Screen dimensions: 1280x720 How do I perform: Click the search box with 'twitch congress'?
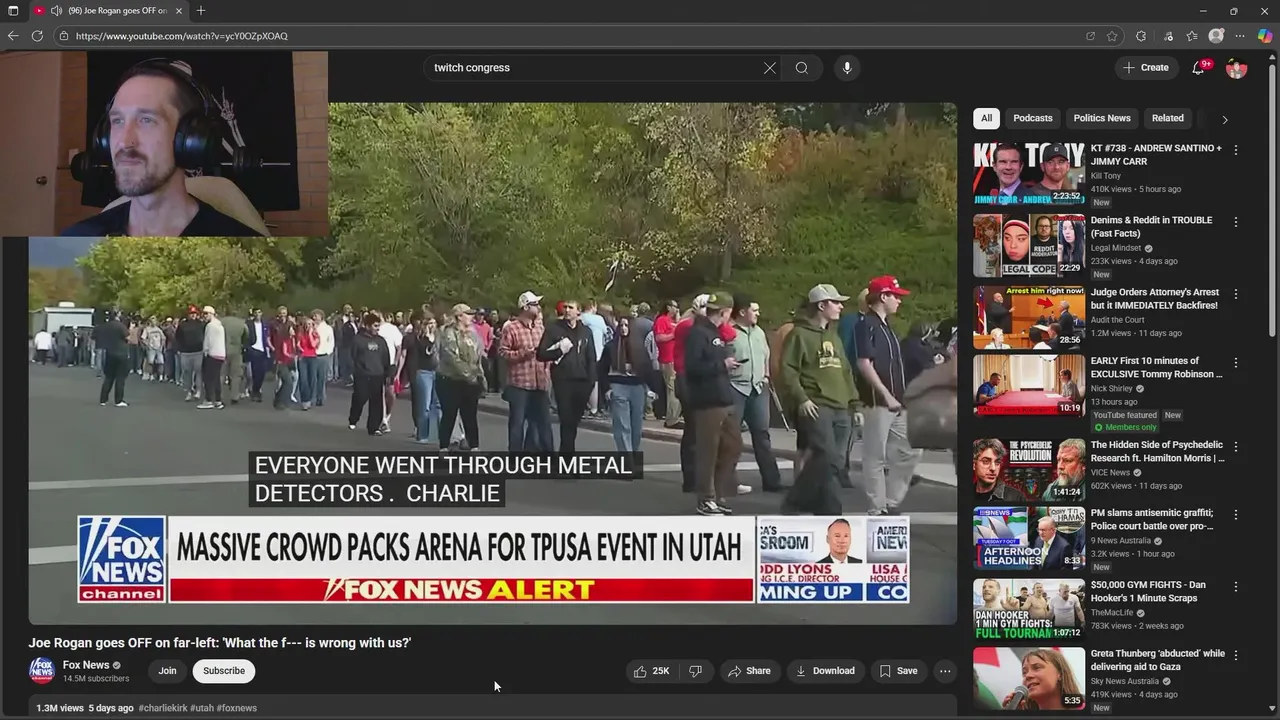coord(592,68)
